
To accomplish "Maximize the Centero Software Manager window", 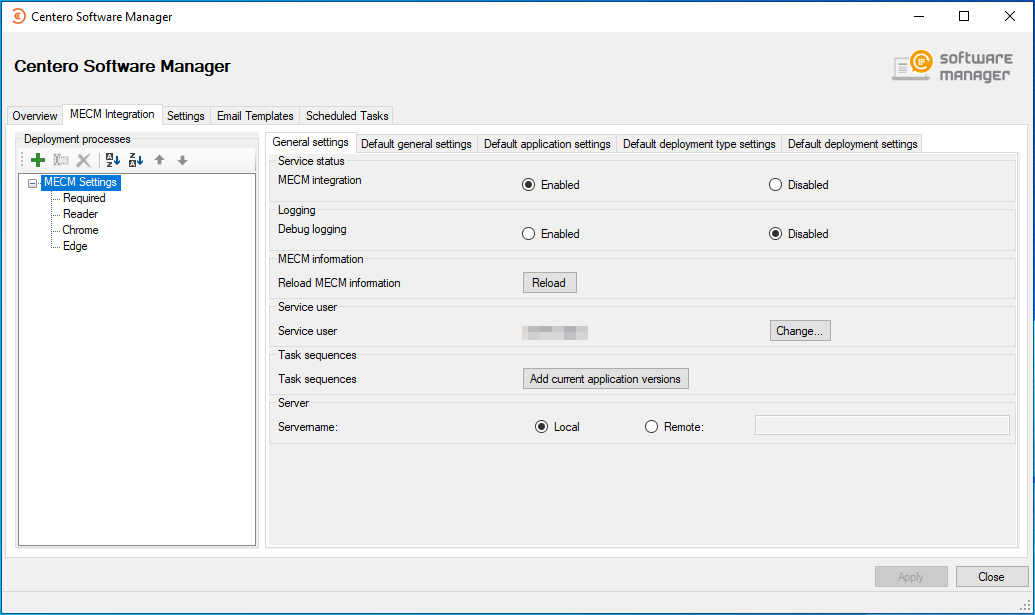I will tap(964, 16).
